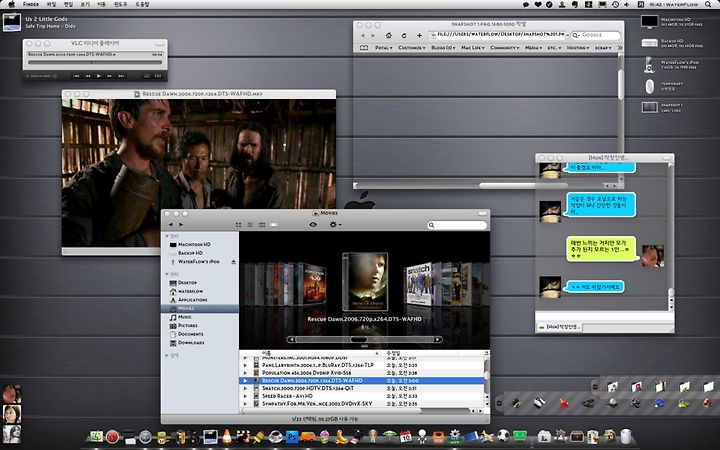The height and width of the screenshot is (450, 720).
Task: Go back in Safari browser window
Action: (x=362, y=35)
